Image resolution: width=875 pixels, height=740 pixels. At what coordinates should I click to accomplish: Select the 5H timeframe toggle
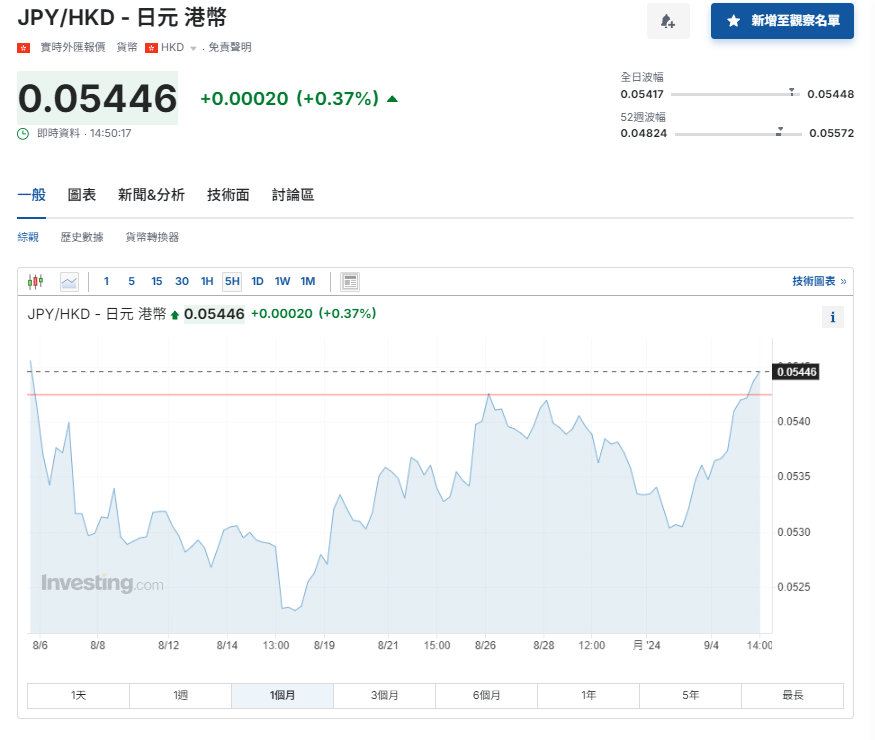(x=232, y=281)
